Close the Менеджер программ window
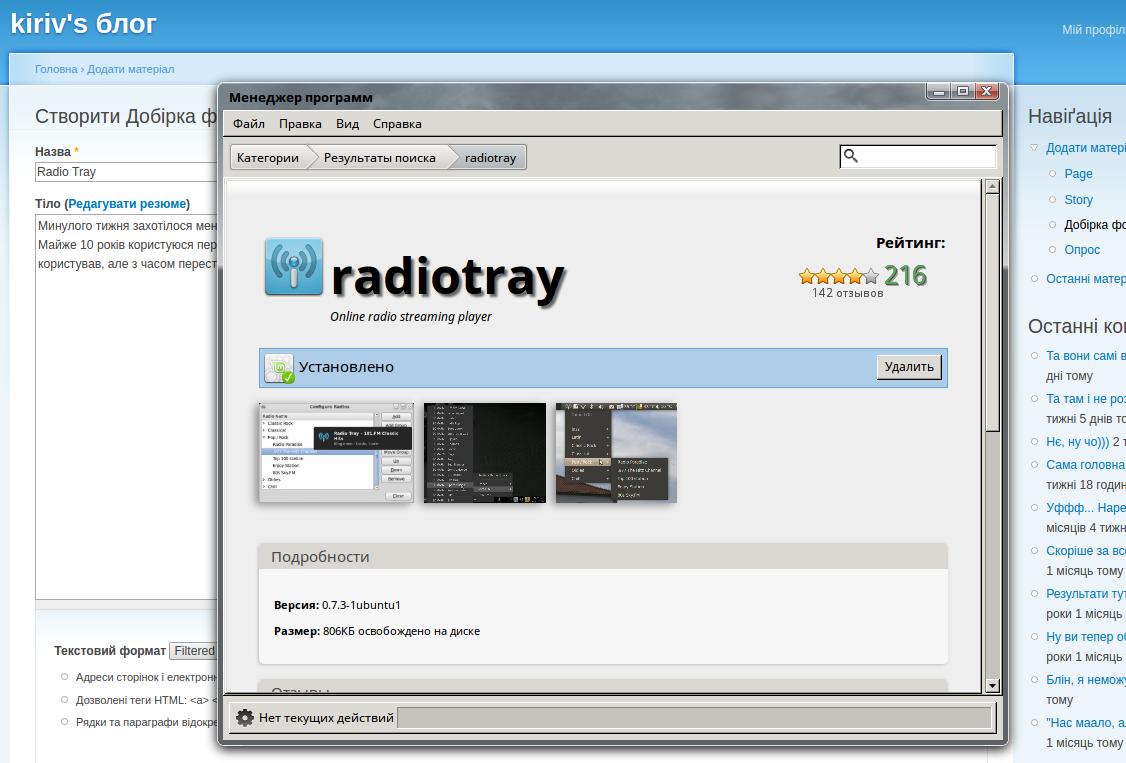1126x763 pixels. [x=987, y=92]
